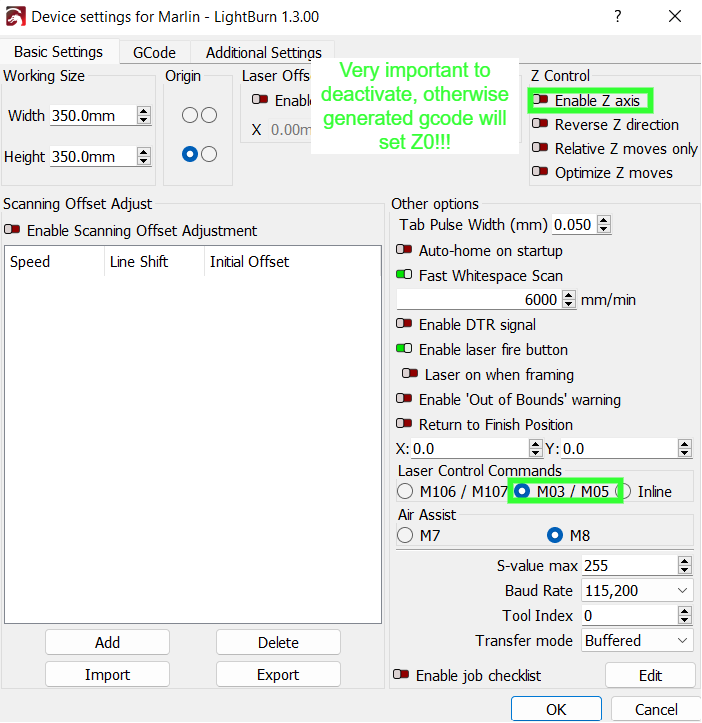Image resolution: width=702 pixels, height=723 pixels.
Task: Click the question mark help button
Action: (618, 17)
